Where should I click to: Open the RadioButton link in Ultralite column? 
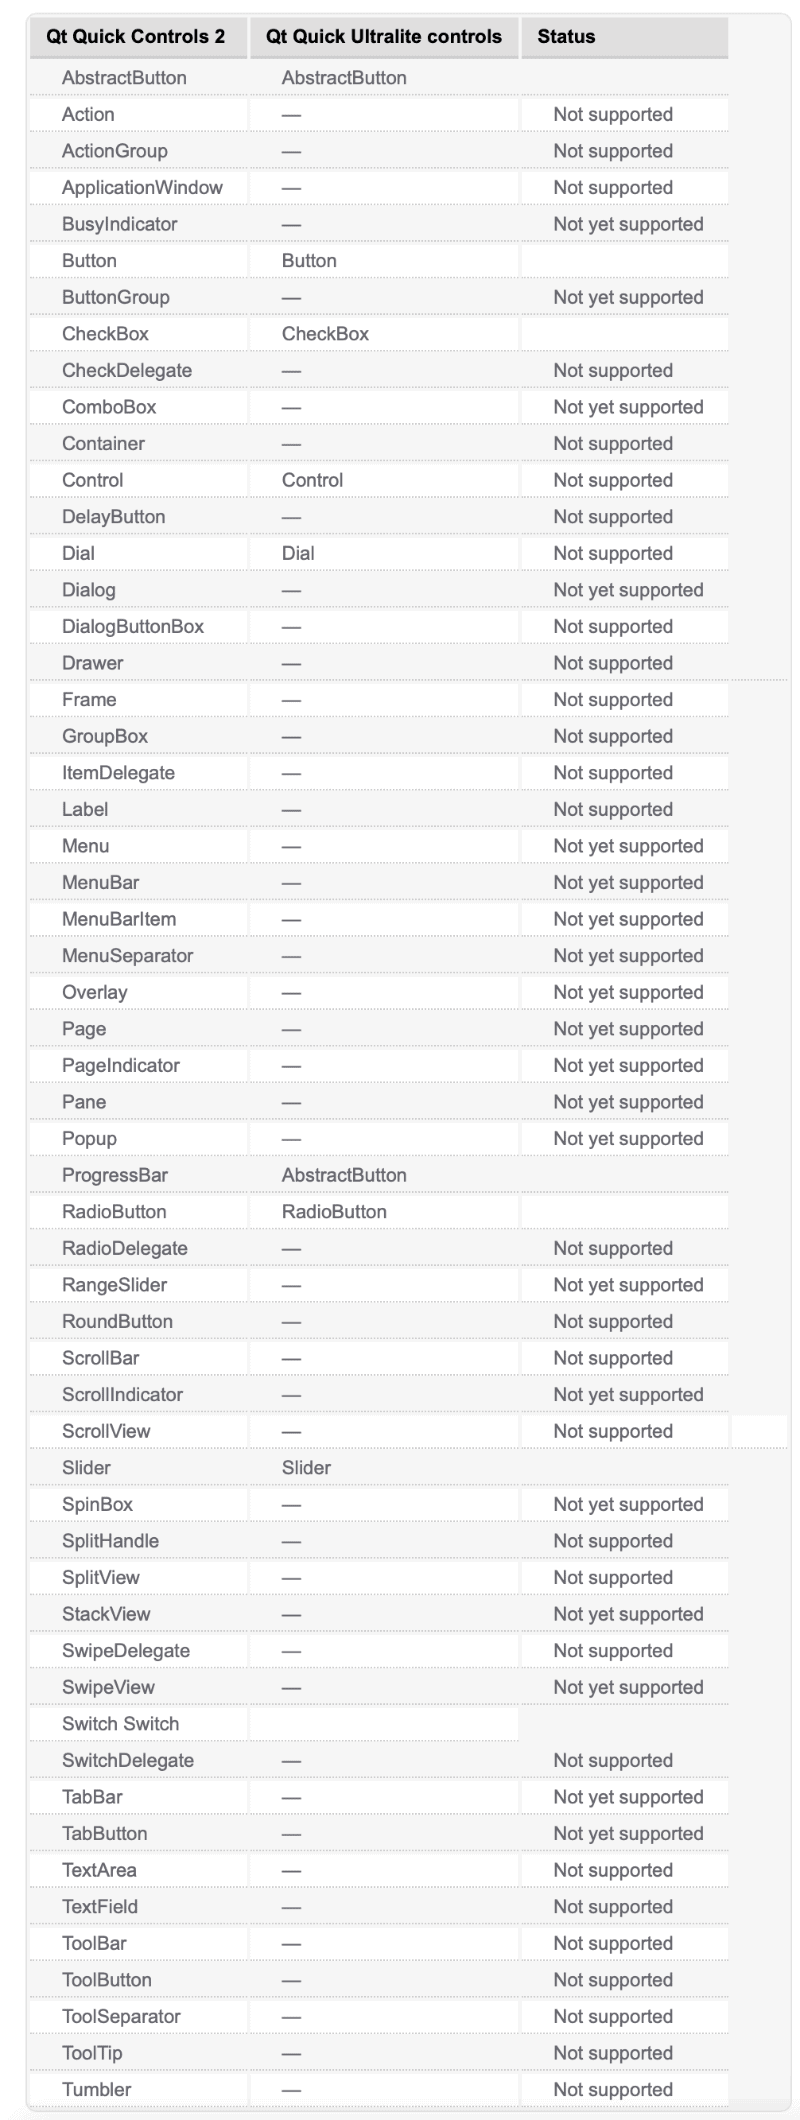pos(334,1212)
